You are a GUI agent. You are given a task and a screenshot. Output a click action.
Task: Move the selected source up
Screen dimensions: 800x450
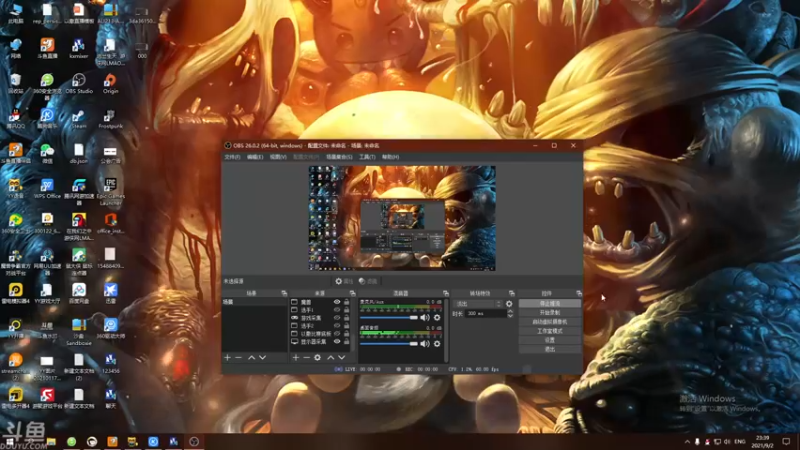(x=331, y=358)
